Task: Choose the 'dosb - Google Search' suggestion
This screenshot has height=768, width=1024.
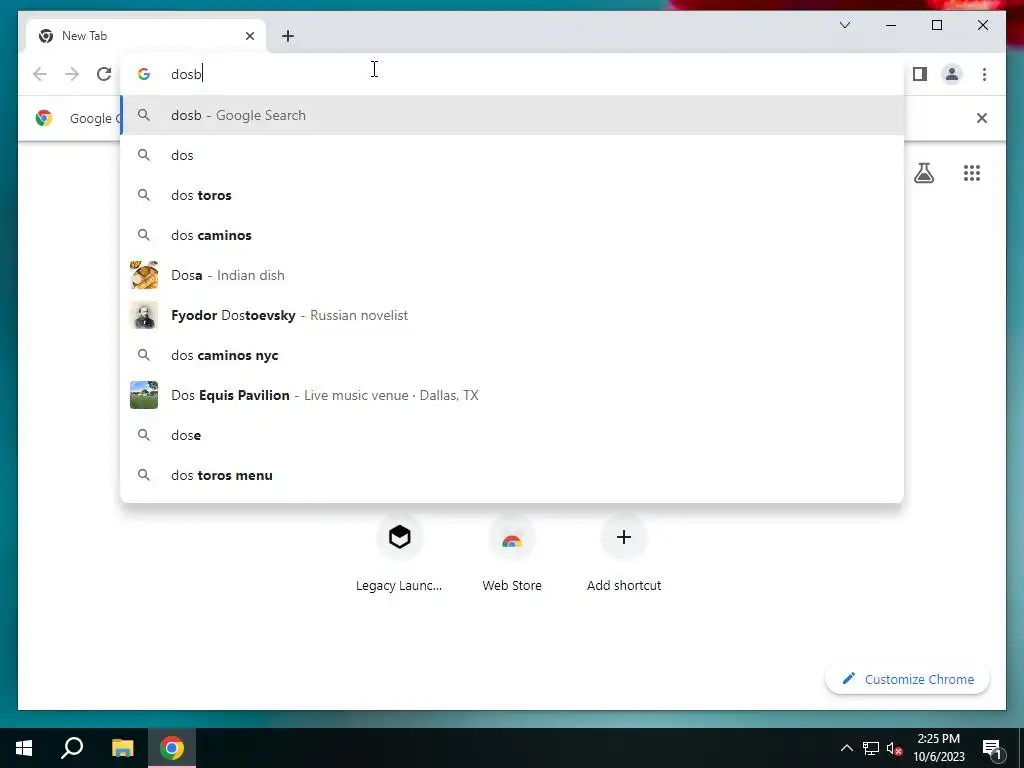Action: (513, 115)
